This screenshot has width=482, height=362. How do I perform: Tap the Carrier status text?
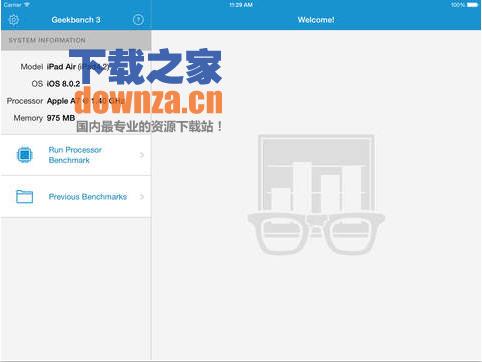(x=13, y=5)
